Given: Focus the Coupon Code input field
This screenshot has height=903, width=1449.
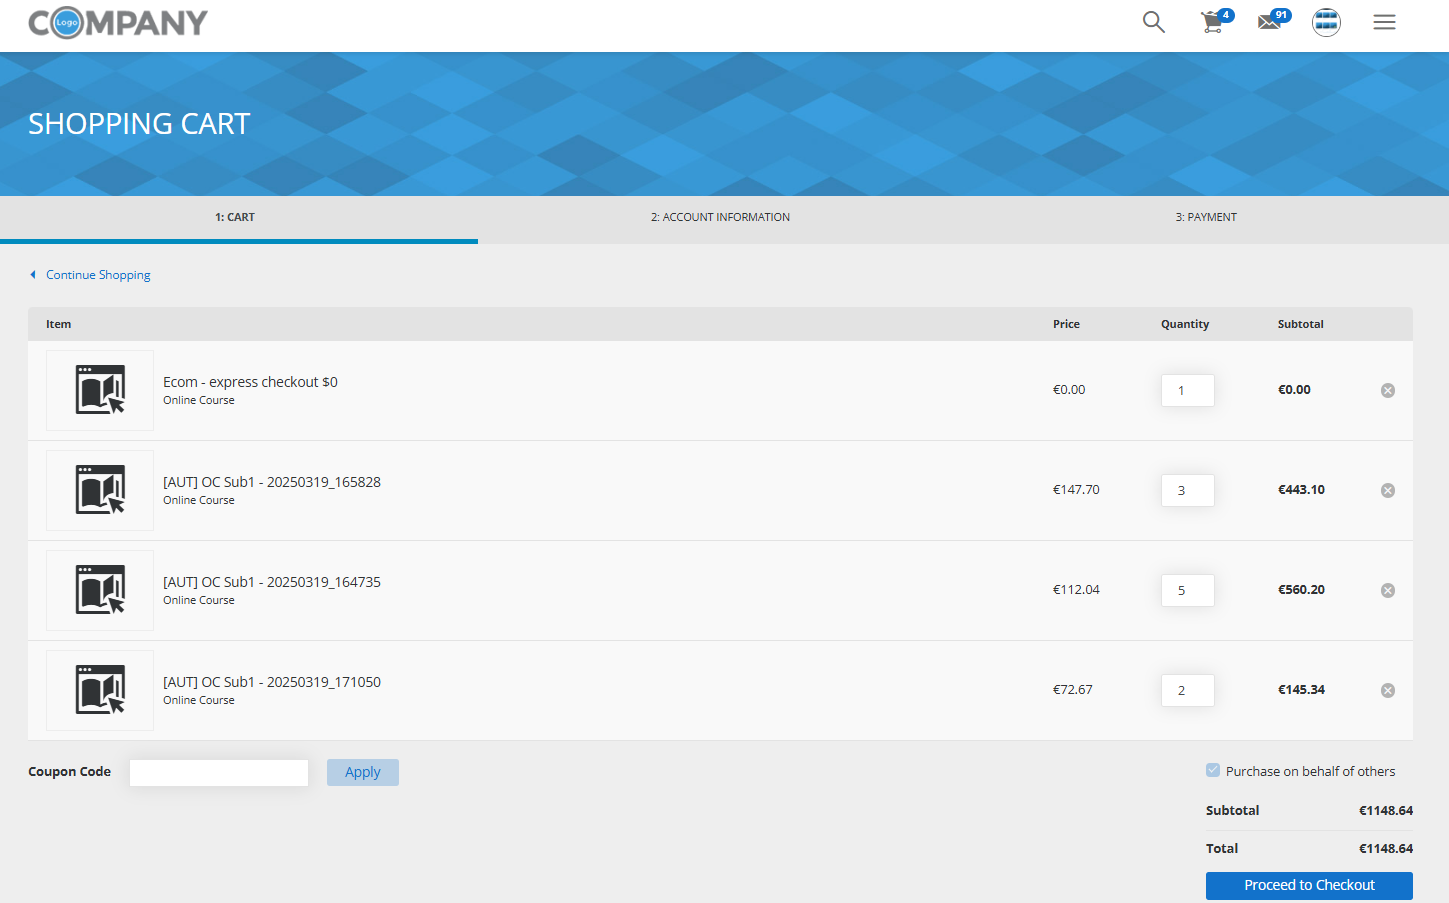Looking at the screenshot, I should point(219,772).
